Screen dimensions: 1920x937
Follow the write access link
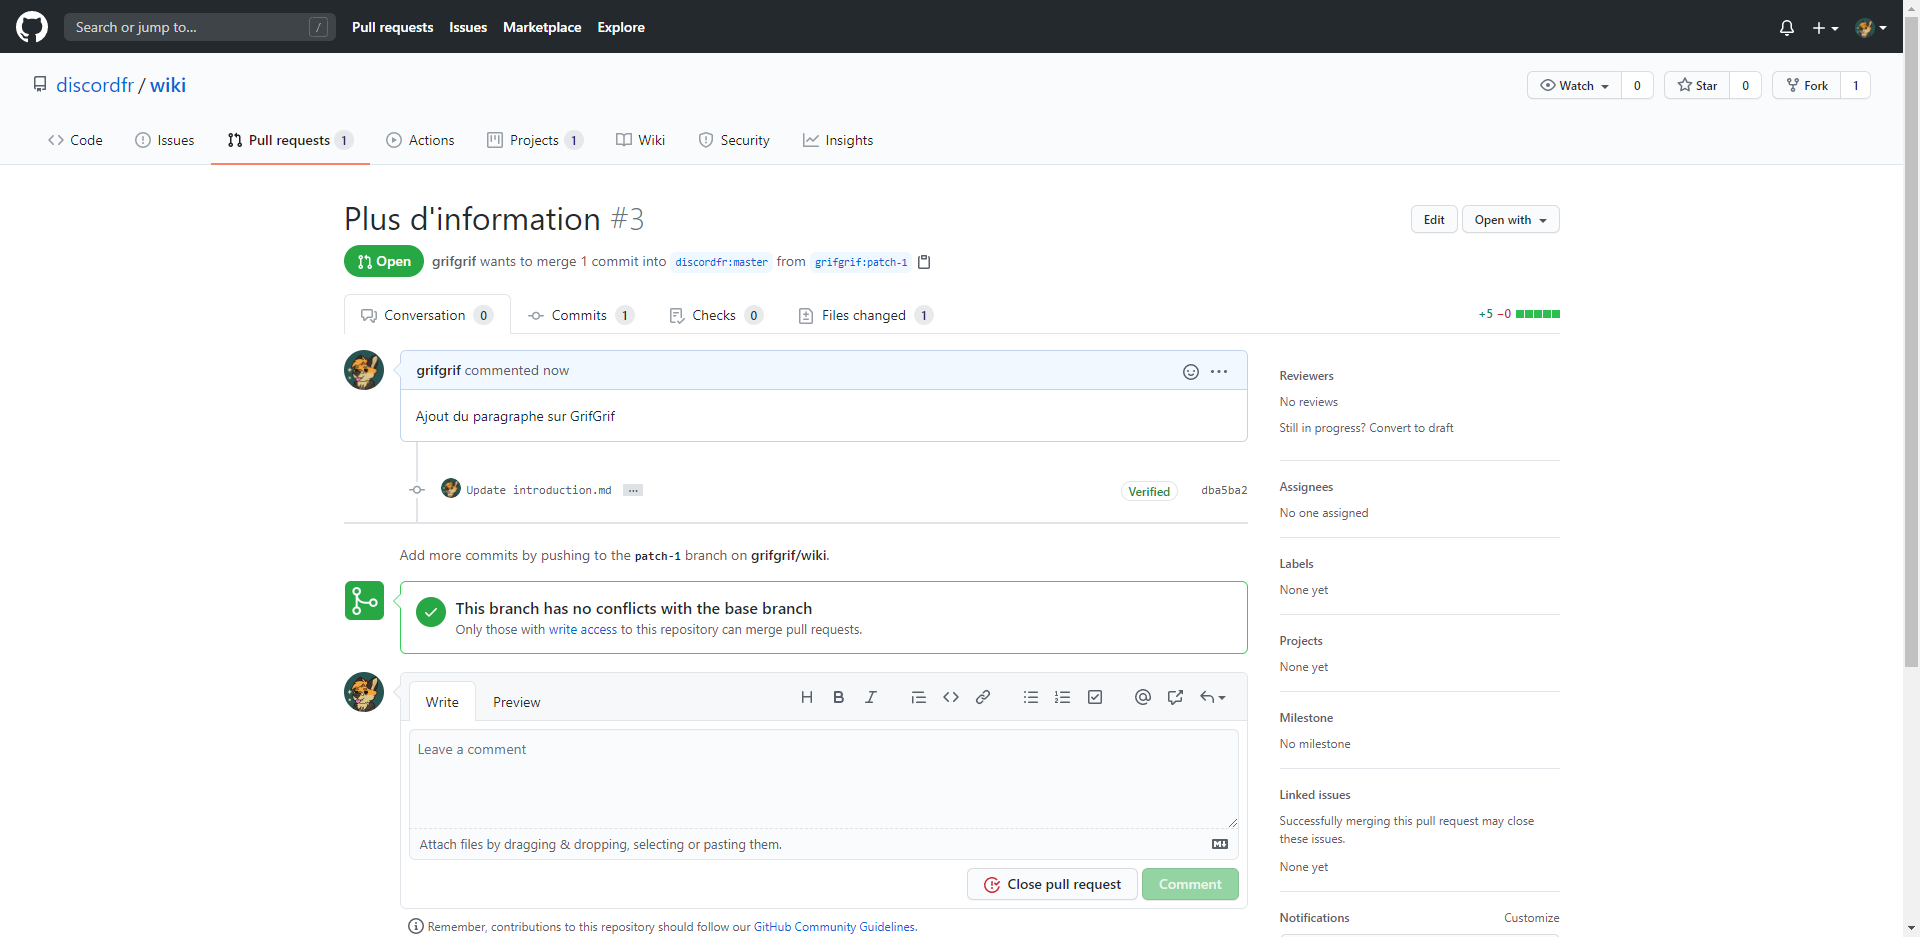(x=583, y=630)
